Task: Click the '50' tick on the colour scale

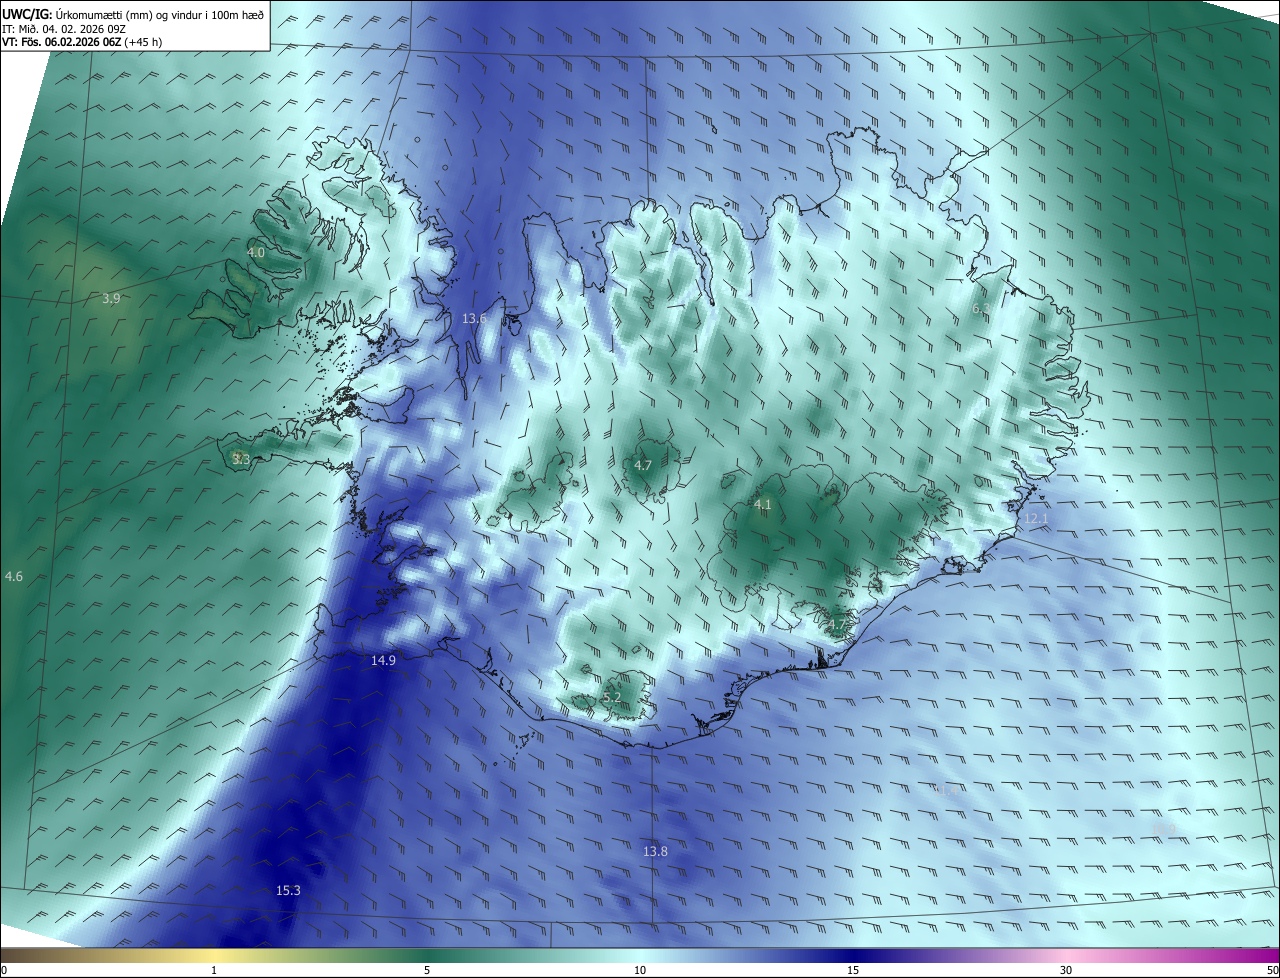Action: tap(1272, 970)
